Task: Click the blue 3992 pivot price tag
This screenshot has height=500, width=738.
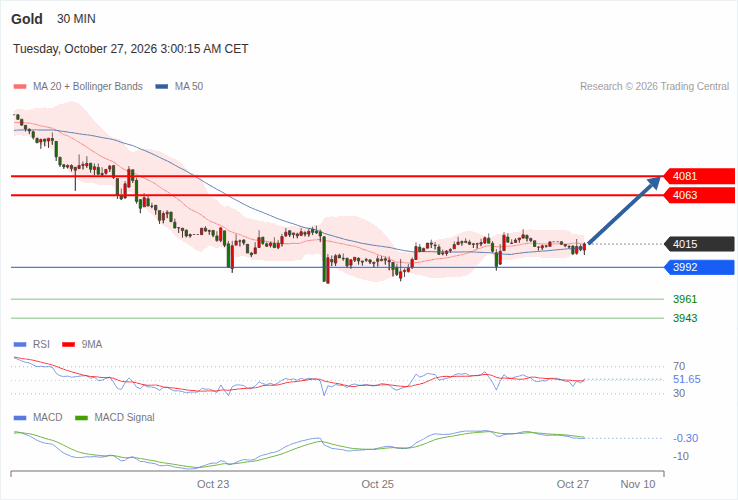Action: coord(699,267)
